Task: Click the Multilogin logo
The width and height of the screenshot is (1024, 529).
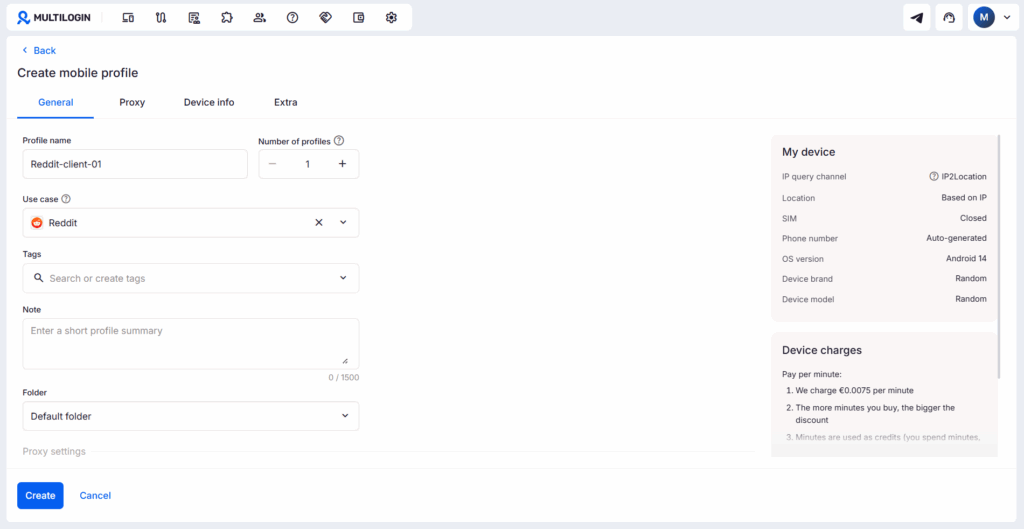Action: 54,18
